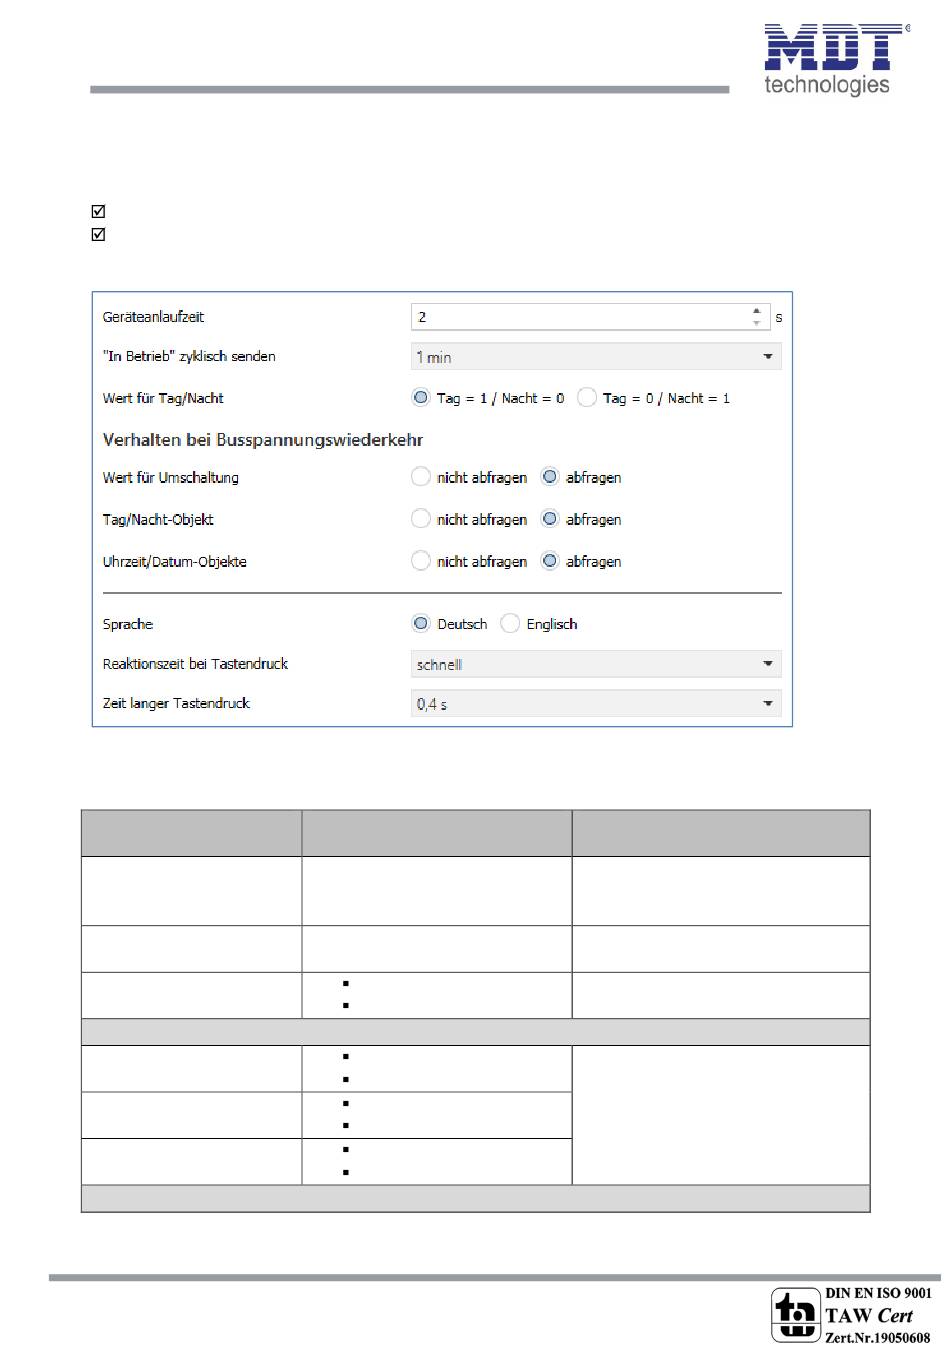950x1370 pixels.
Task: Click the "Verhalten bei Busspannungswiederkehr" heading
Action: [263, 440]
